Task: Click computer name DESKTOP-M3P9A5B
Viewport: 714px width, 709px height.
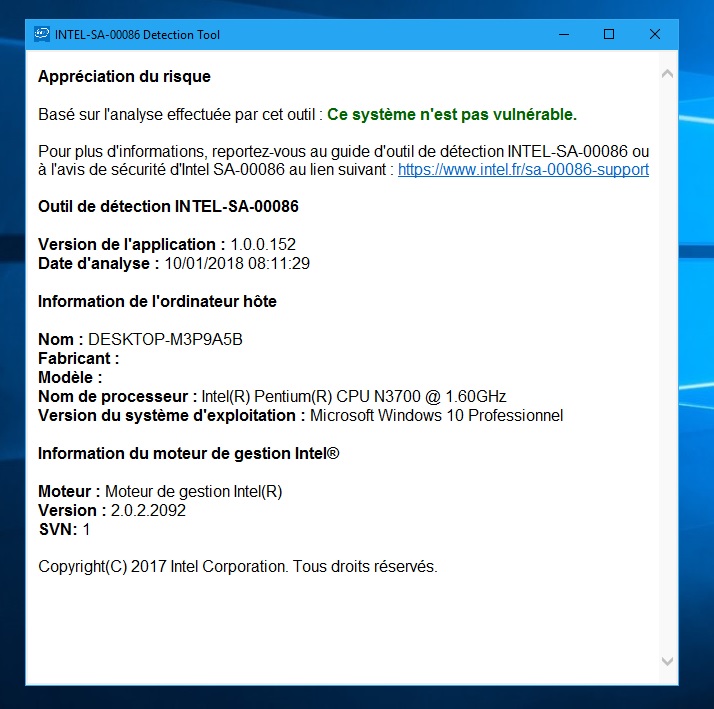Action: 165,340
